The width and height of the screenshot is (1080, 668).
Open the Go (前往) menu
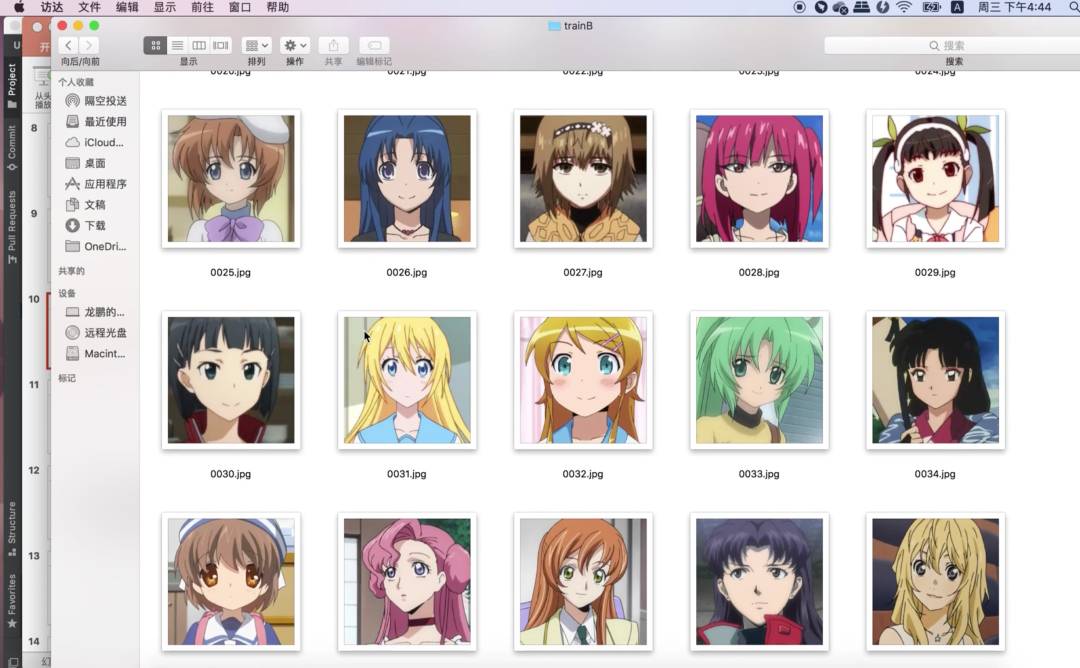[202, 7]
